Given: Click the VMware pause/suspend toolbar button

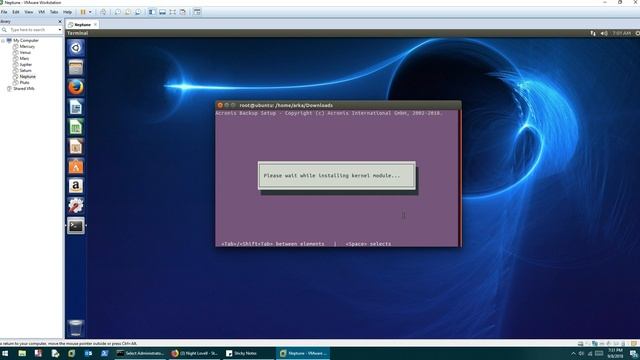Looking at the screenshot, I should point(83,12).
